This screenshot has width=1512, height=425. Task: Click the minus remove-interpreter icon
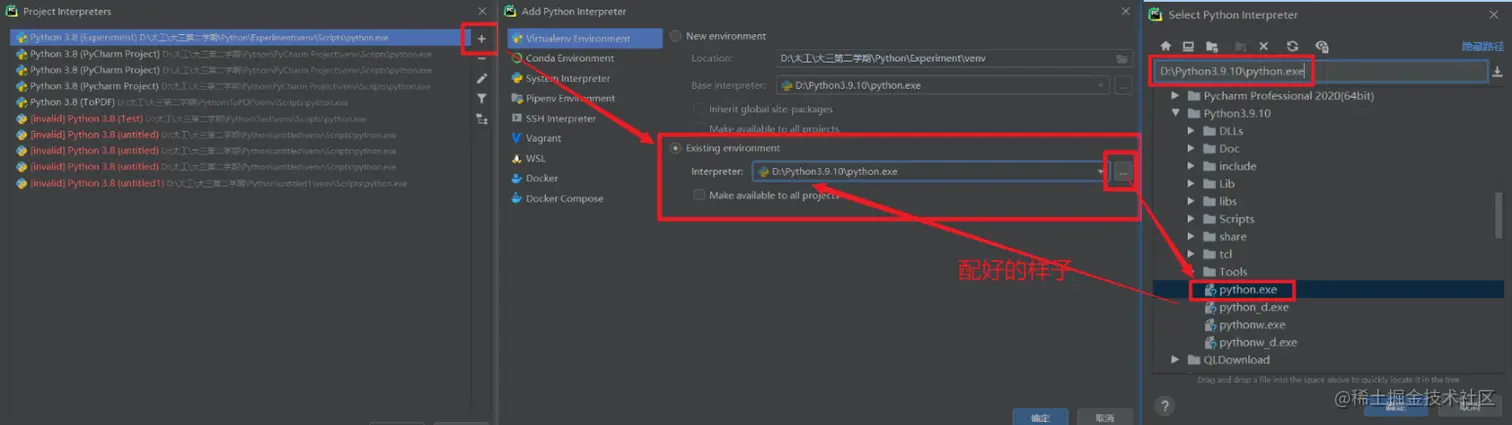click(x=481, y=58)
